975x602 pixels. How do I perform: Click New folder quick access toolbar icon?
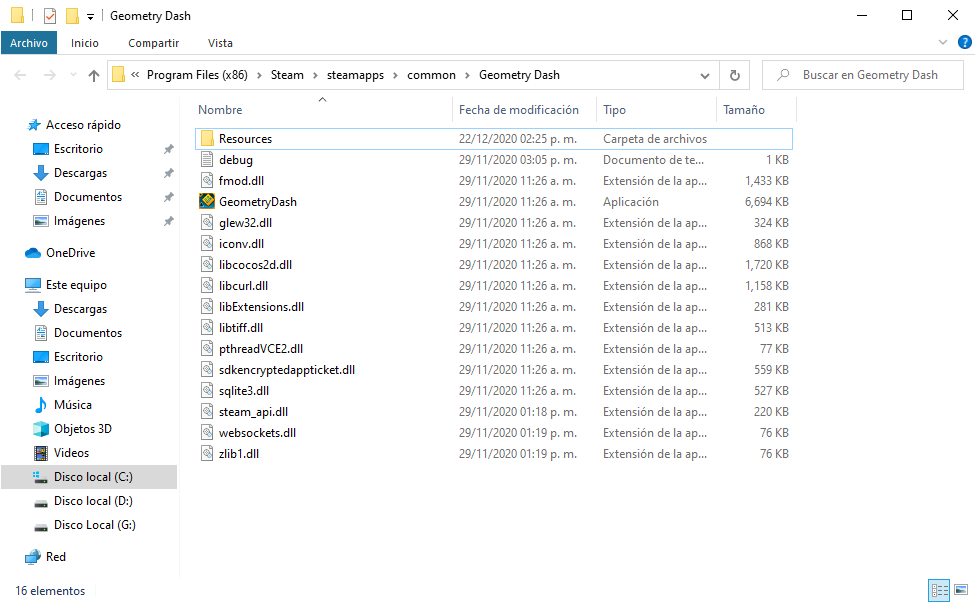pos(72,16)
